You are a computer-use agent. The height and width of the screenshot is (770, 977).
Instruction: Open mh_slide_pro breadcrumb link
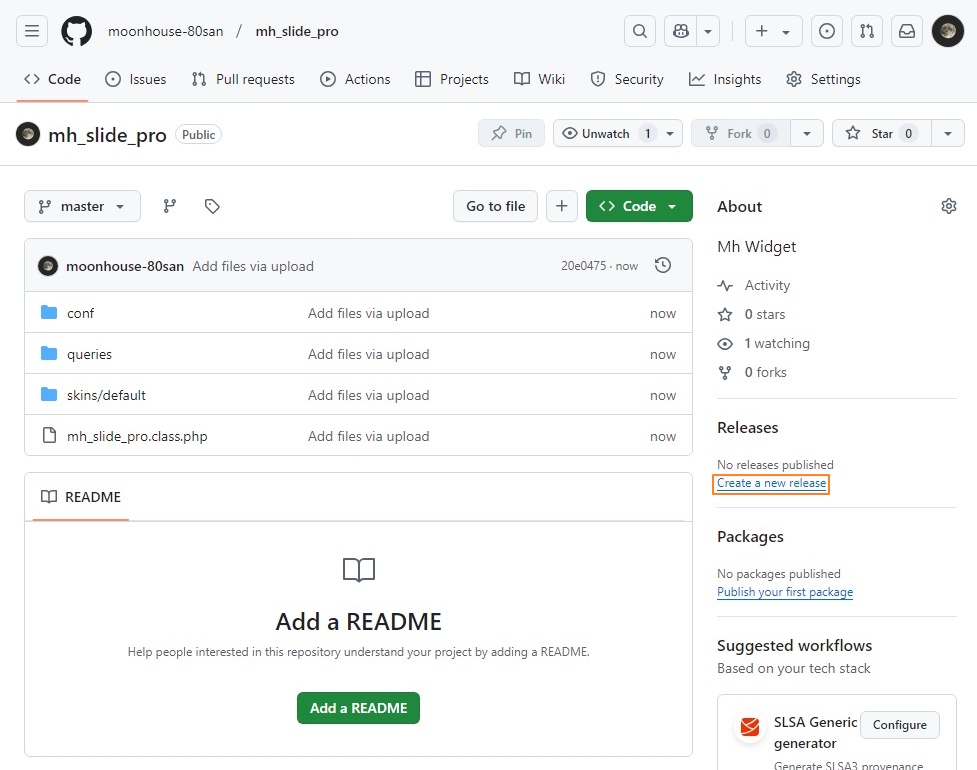297,31
